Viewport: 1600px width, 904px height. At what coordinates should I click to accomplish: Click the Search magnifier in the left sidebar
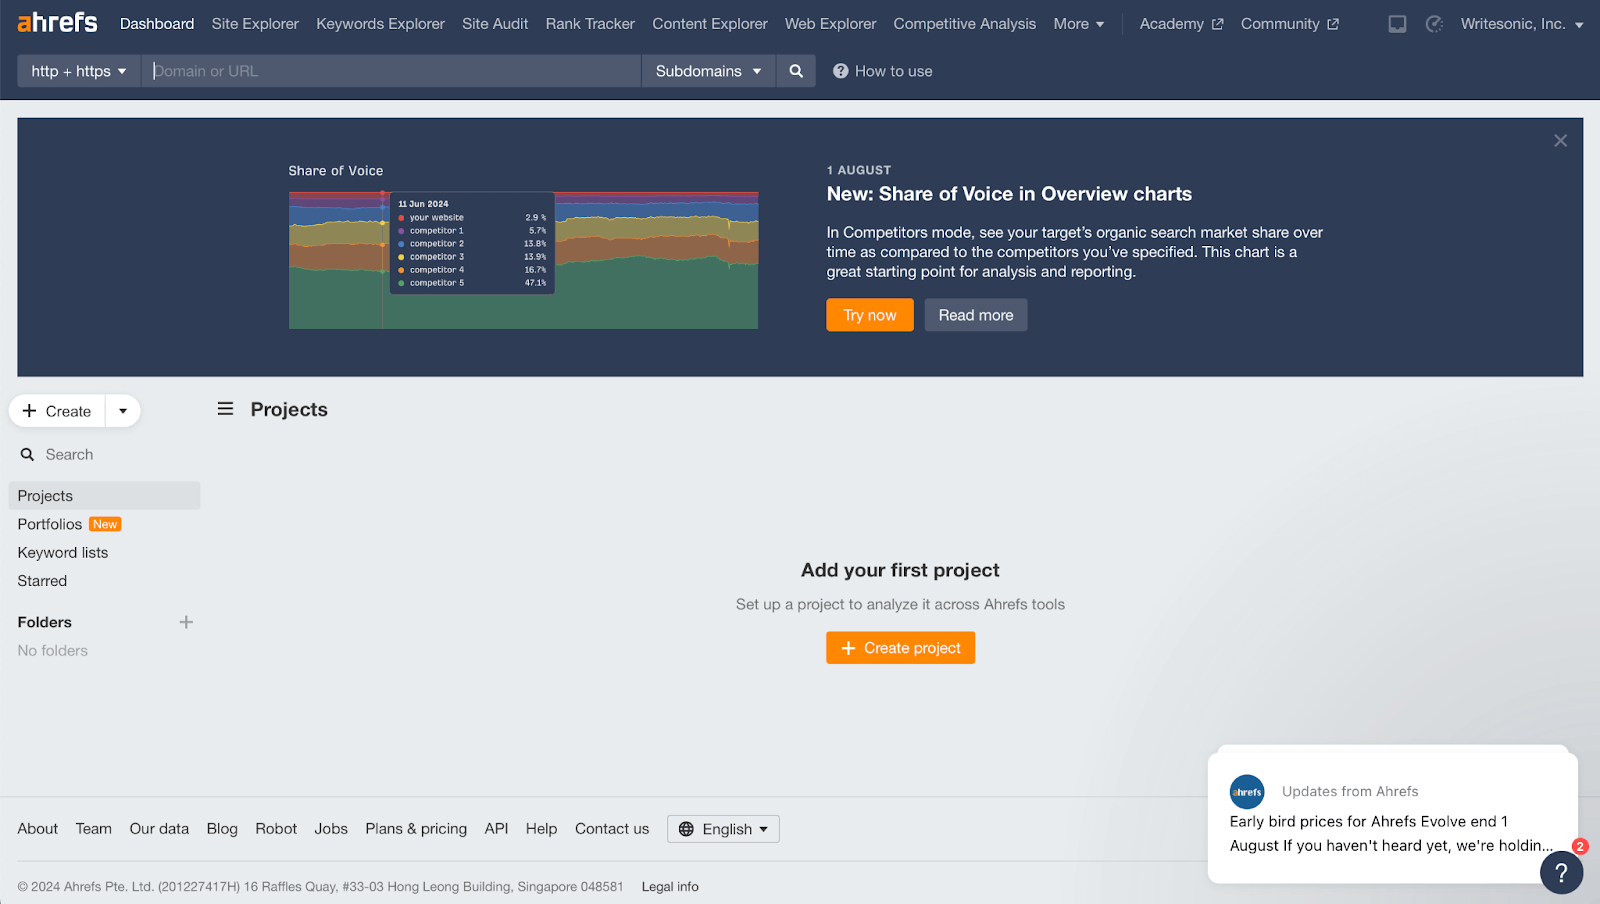click(x=27, y=454)
